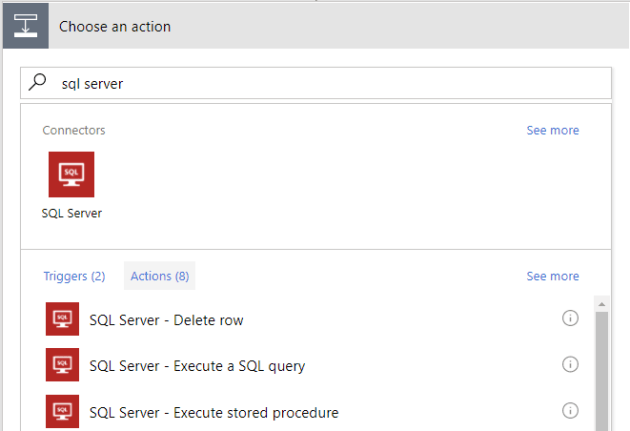Viewport: 630px width, 431px height.
Task: Show info for Delete row action
Action: (570, 319)
